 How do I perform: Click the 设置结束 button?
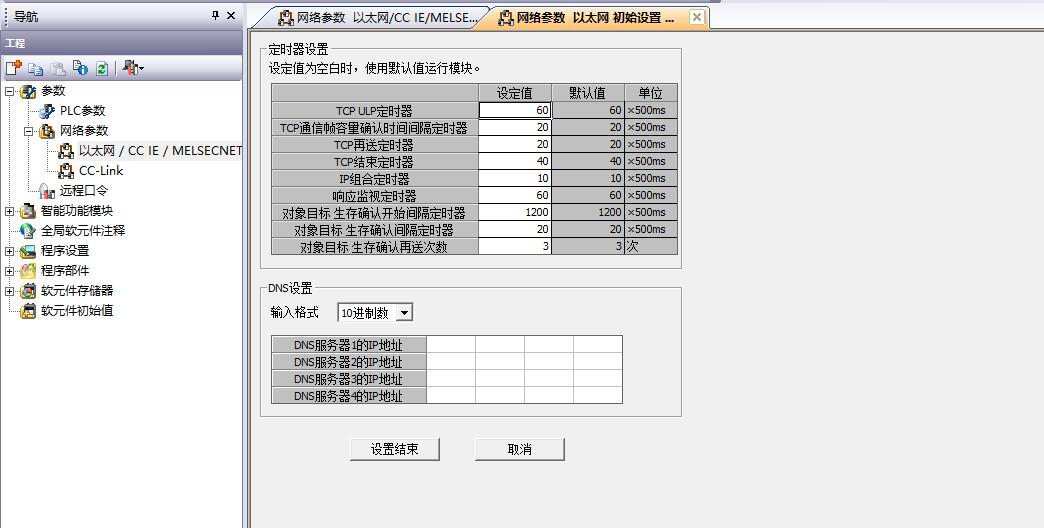click(395, 449)
